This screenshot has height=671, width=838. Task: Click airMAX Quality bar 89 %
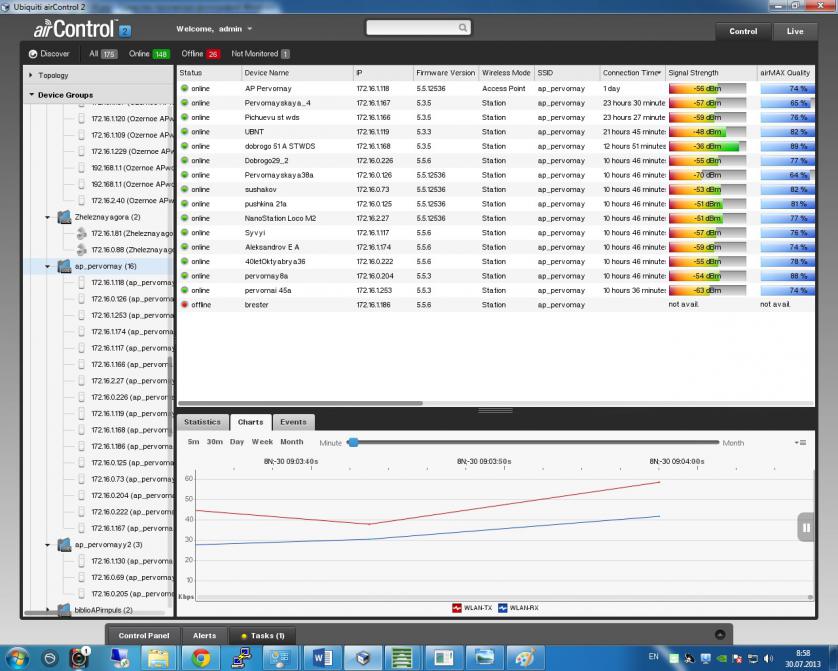(x=787, y=146)
